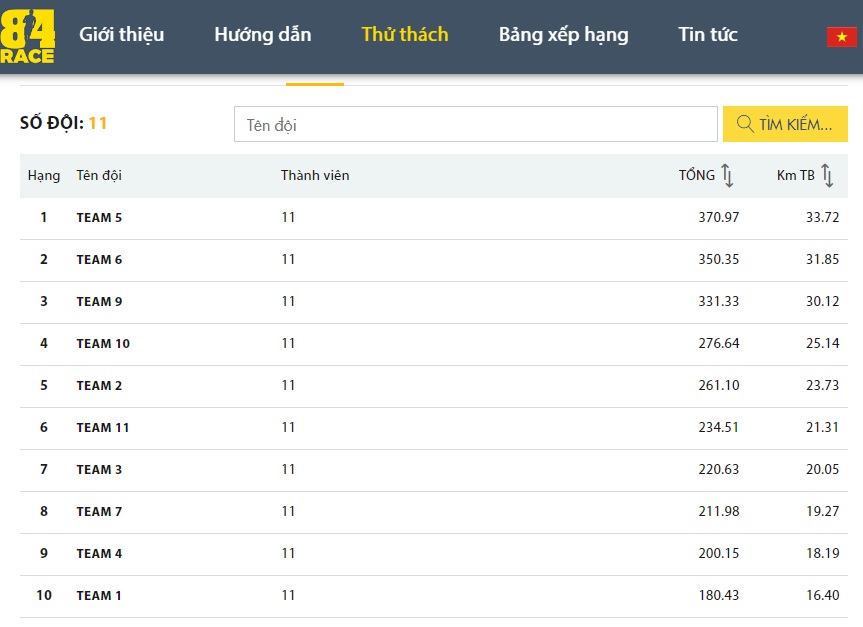Screen dimensions: 863x627
Task: Open TEAM 5 details
Action: (x=99, y=218)
